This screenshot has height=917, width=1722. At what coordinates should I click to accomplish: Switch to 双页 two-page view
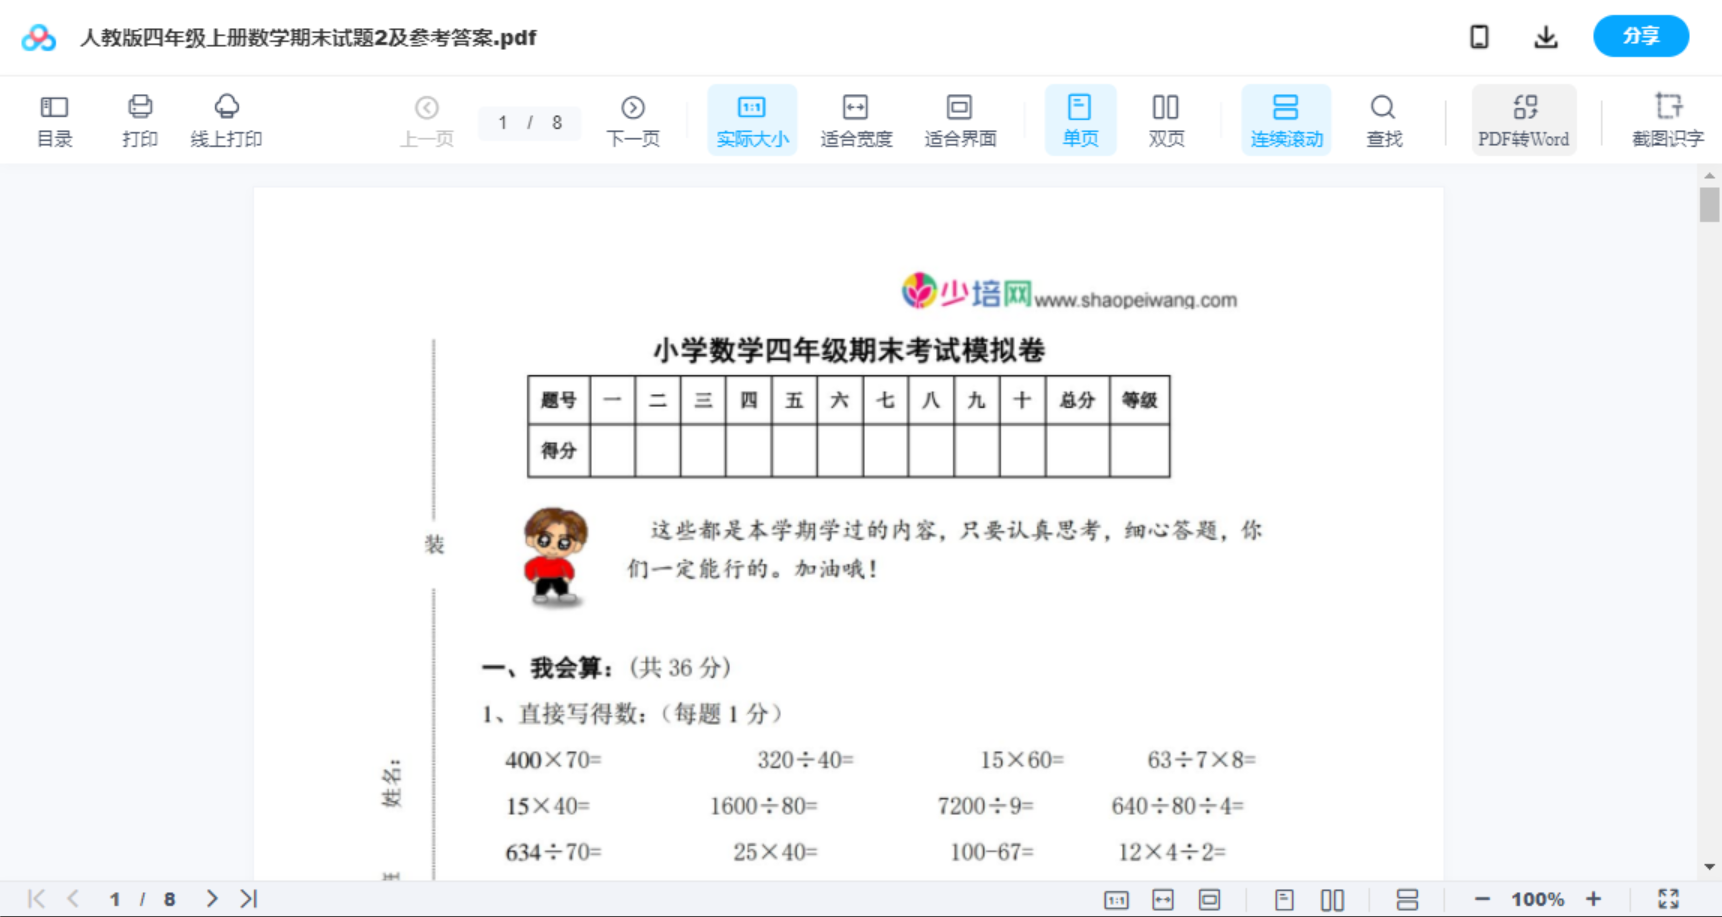point(1166,119)
